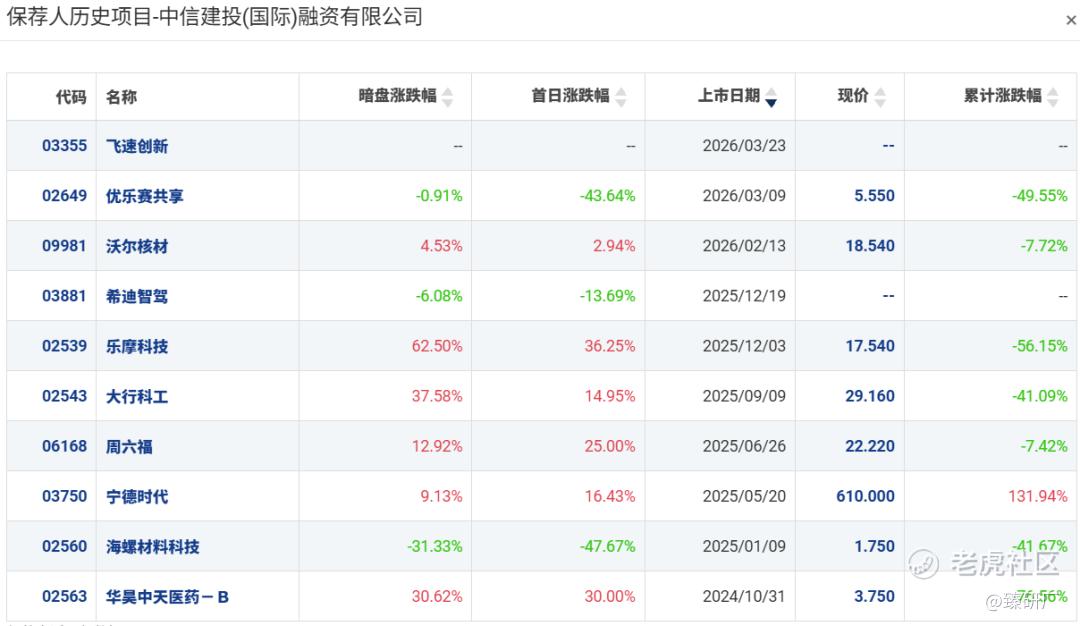Click grey market value 62.50%
The height and width of the screenshot is (626, 1080).
437,346
